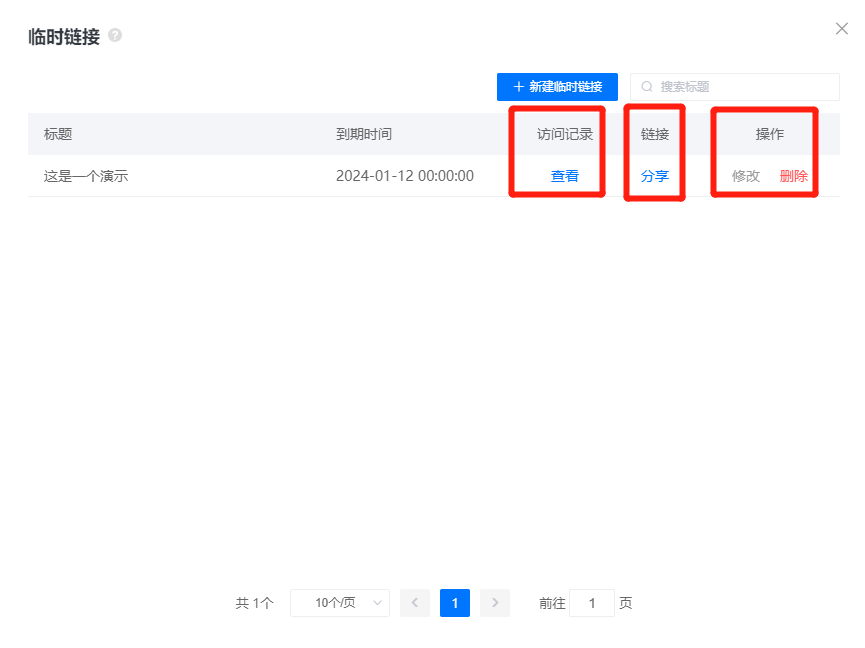This screenshot has width=865, height=648.
Task: Click the expiry time 2024-01-12 00:00:00 cell
Action: (404, 176)
